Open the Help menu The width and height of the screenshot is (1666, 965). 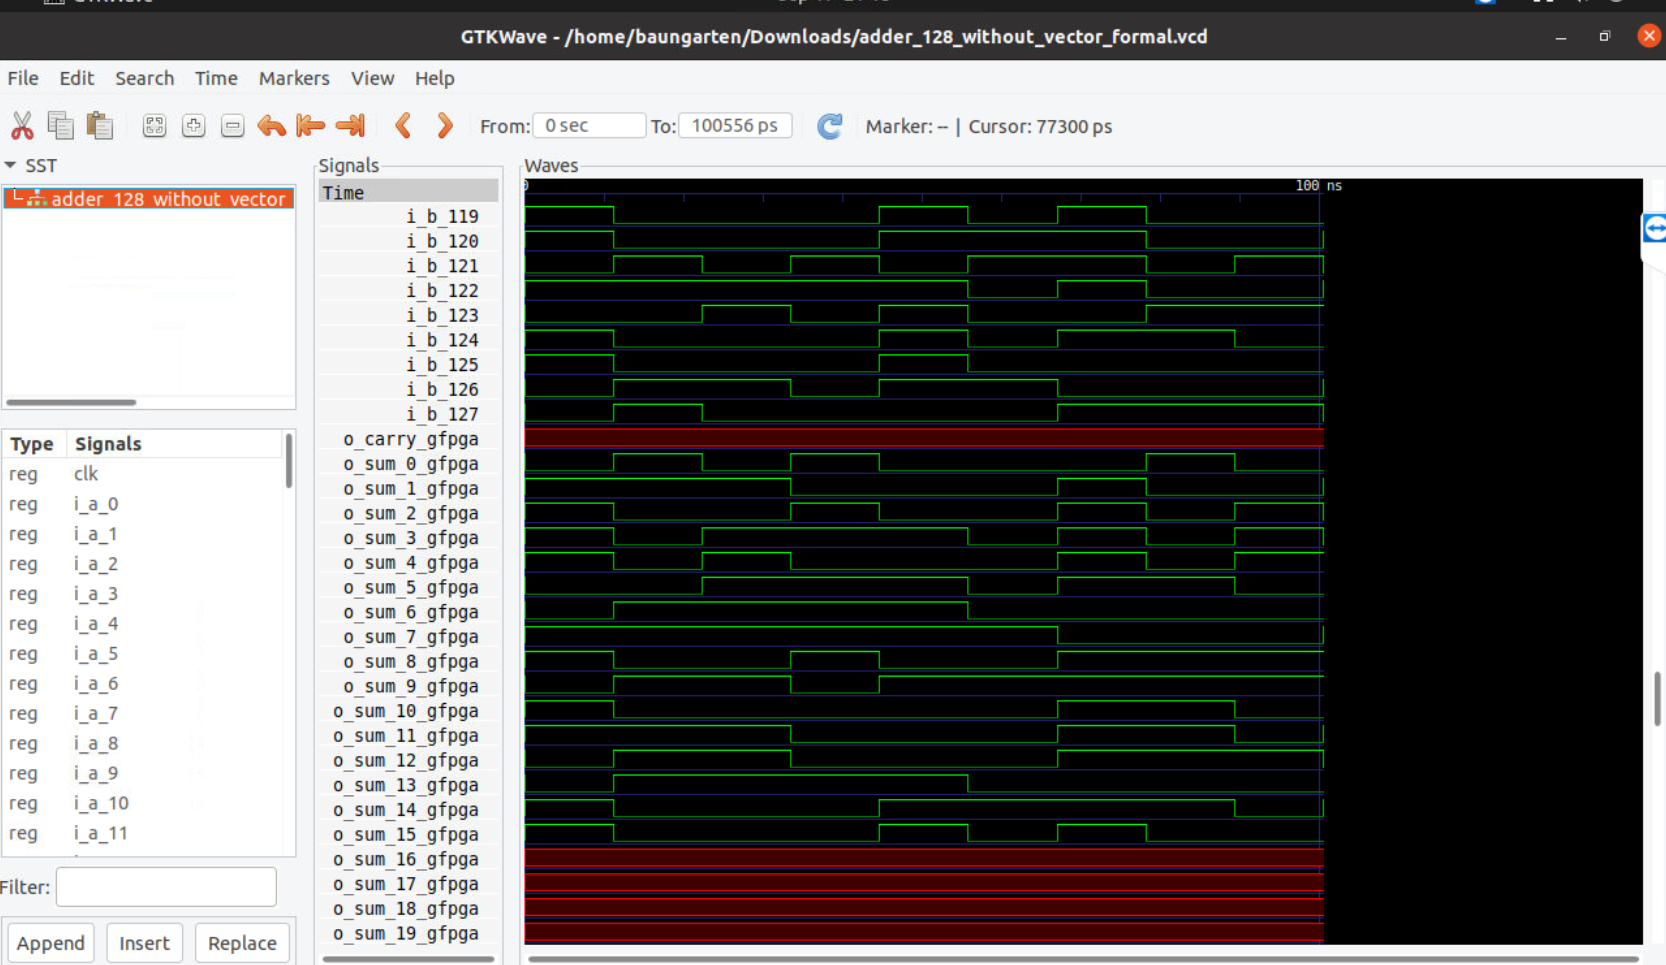(x=434, y=78)
